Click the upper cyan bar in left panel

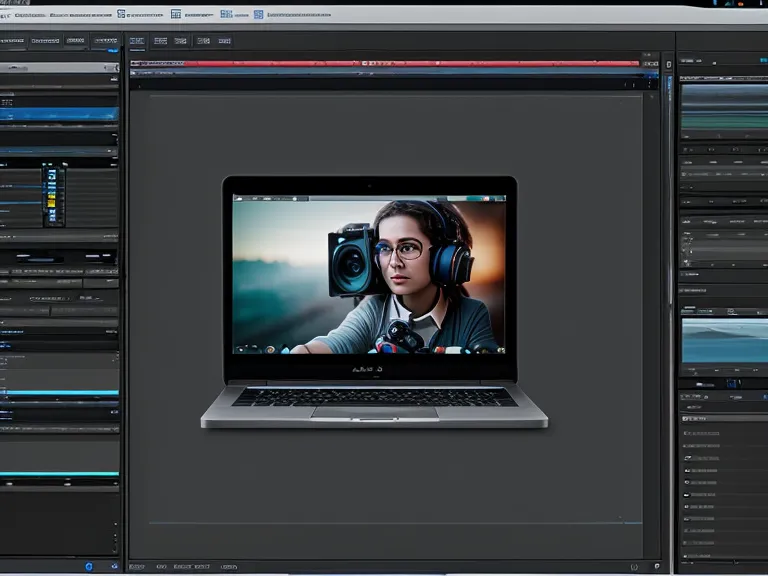[60, 392]
